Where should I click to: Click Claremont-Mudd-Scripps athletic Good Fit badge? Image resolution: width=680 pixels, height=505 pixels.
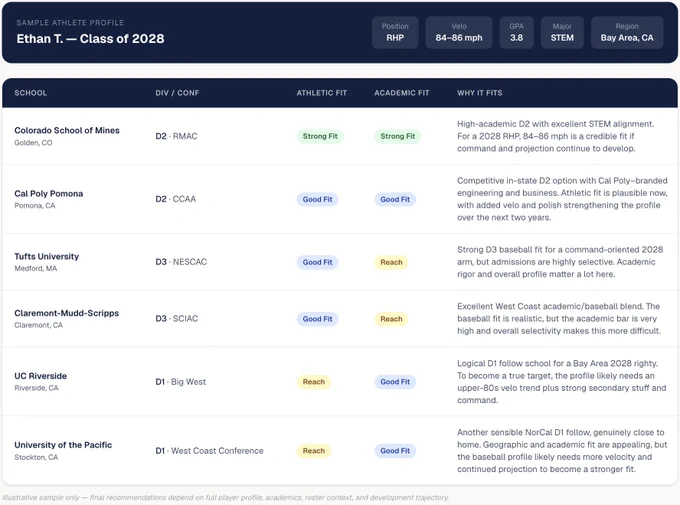click(x=317, y=319)
